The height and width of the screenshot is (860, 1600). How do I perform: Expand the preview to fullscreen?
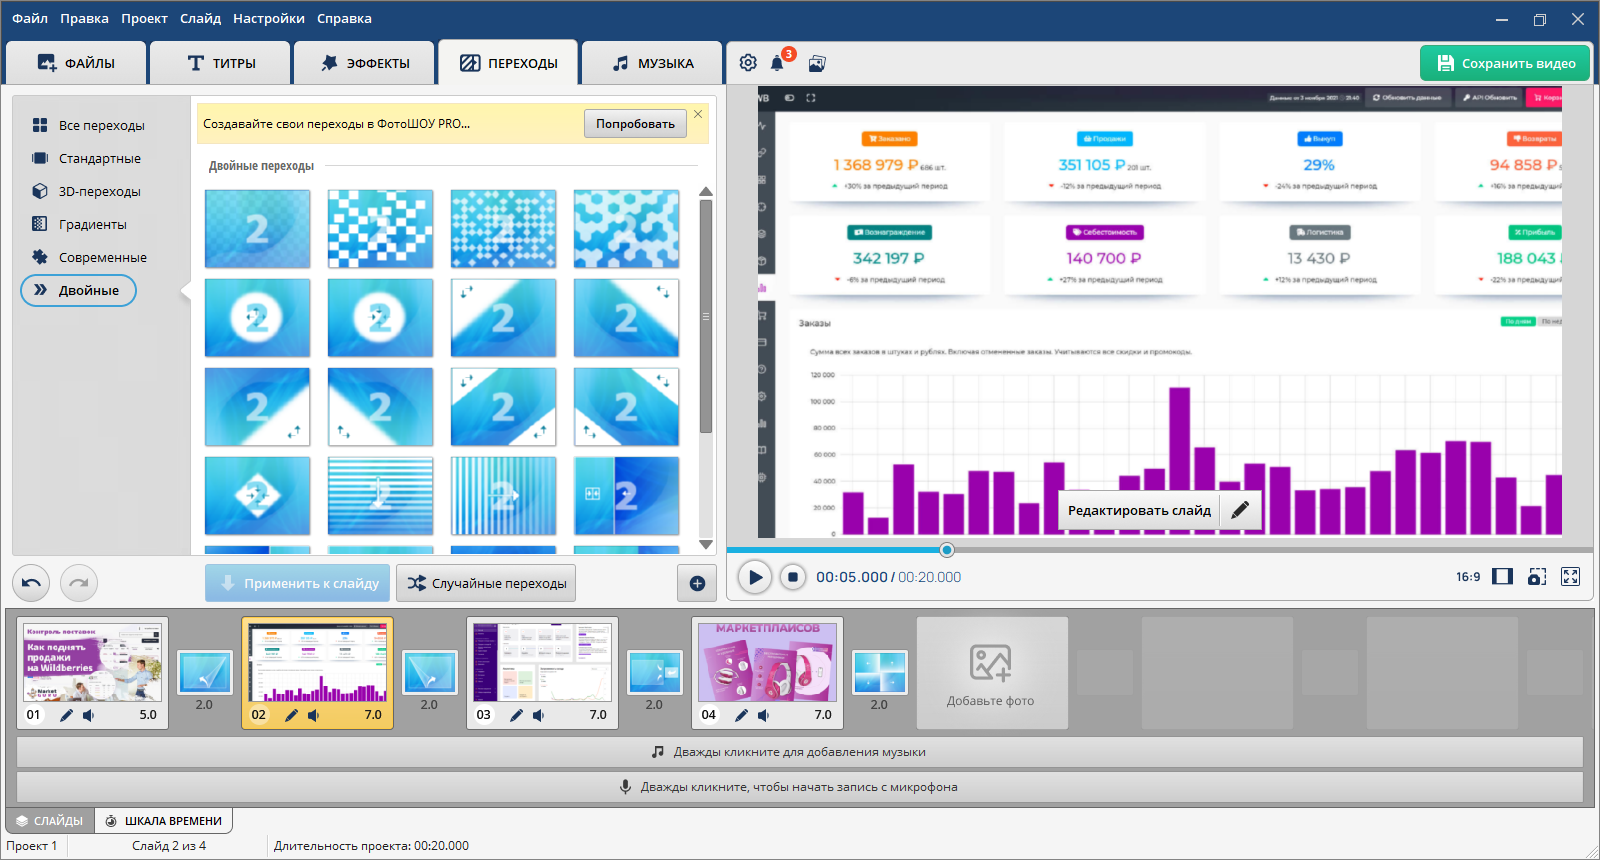1571,577
